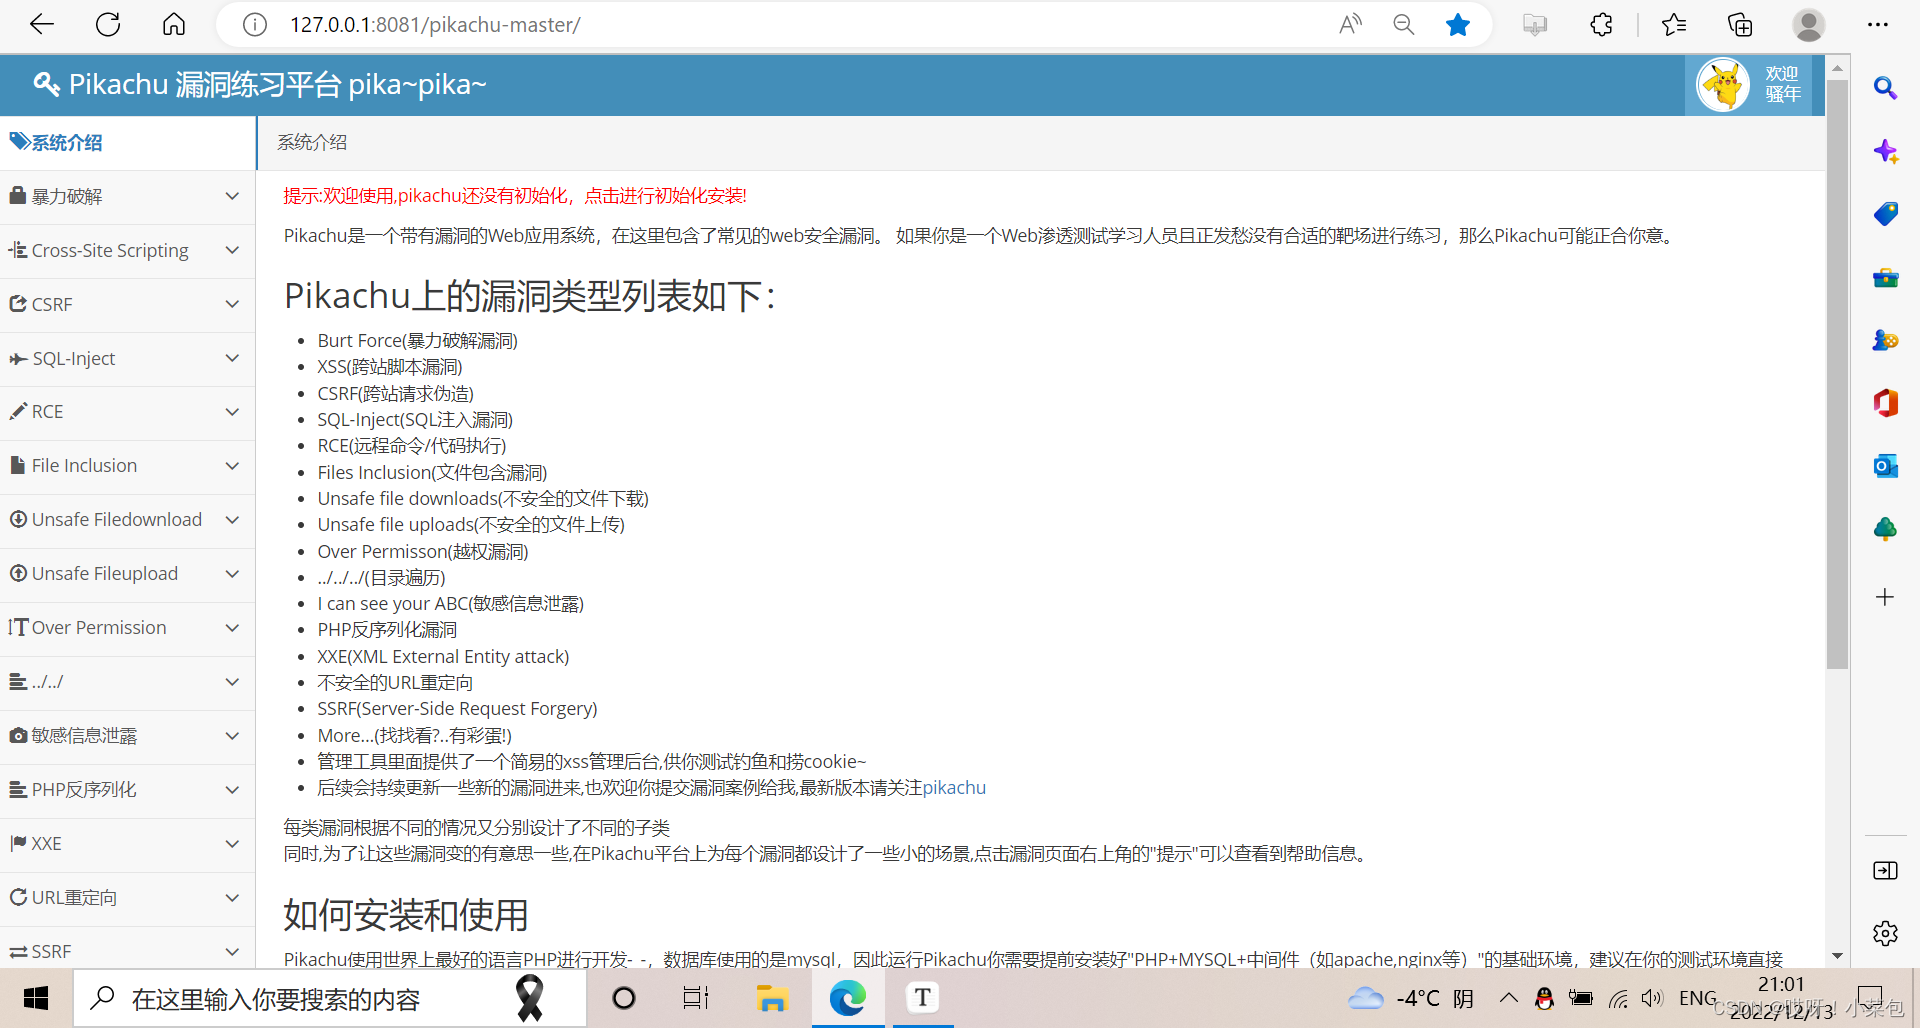
Task: Click the browser back arrow
Action: click(x=42, y=25)
